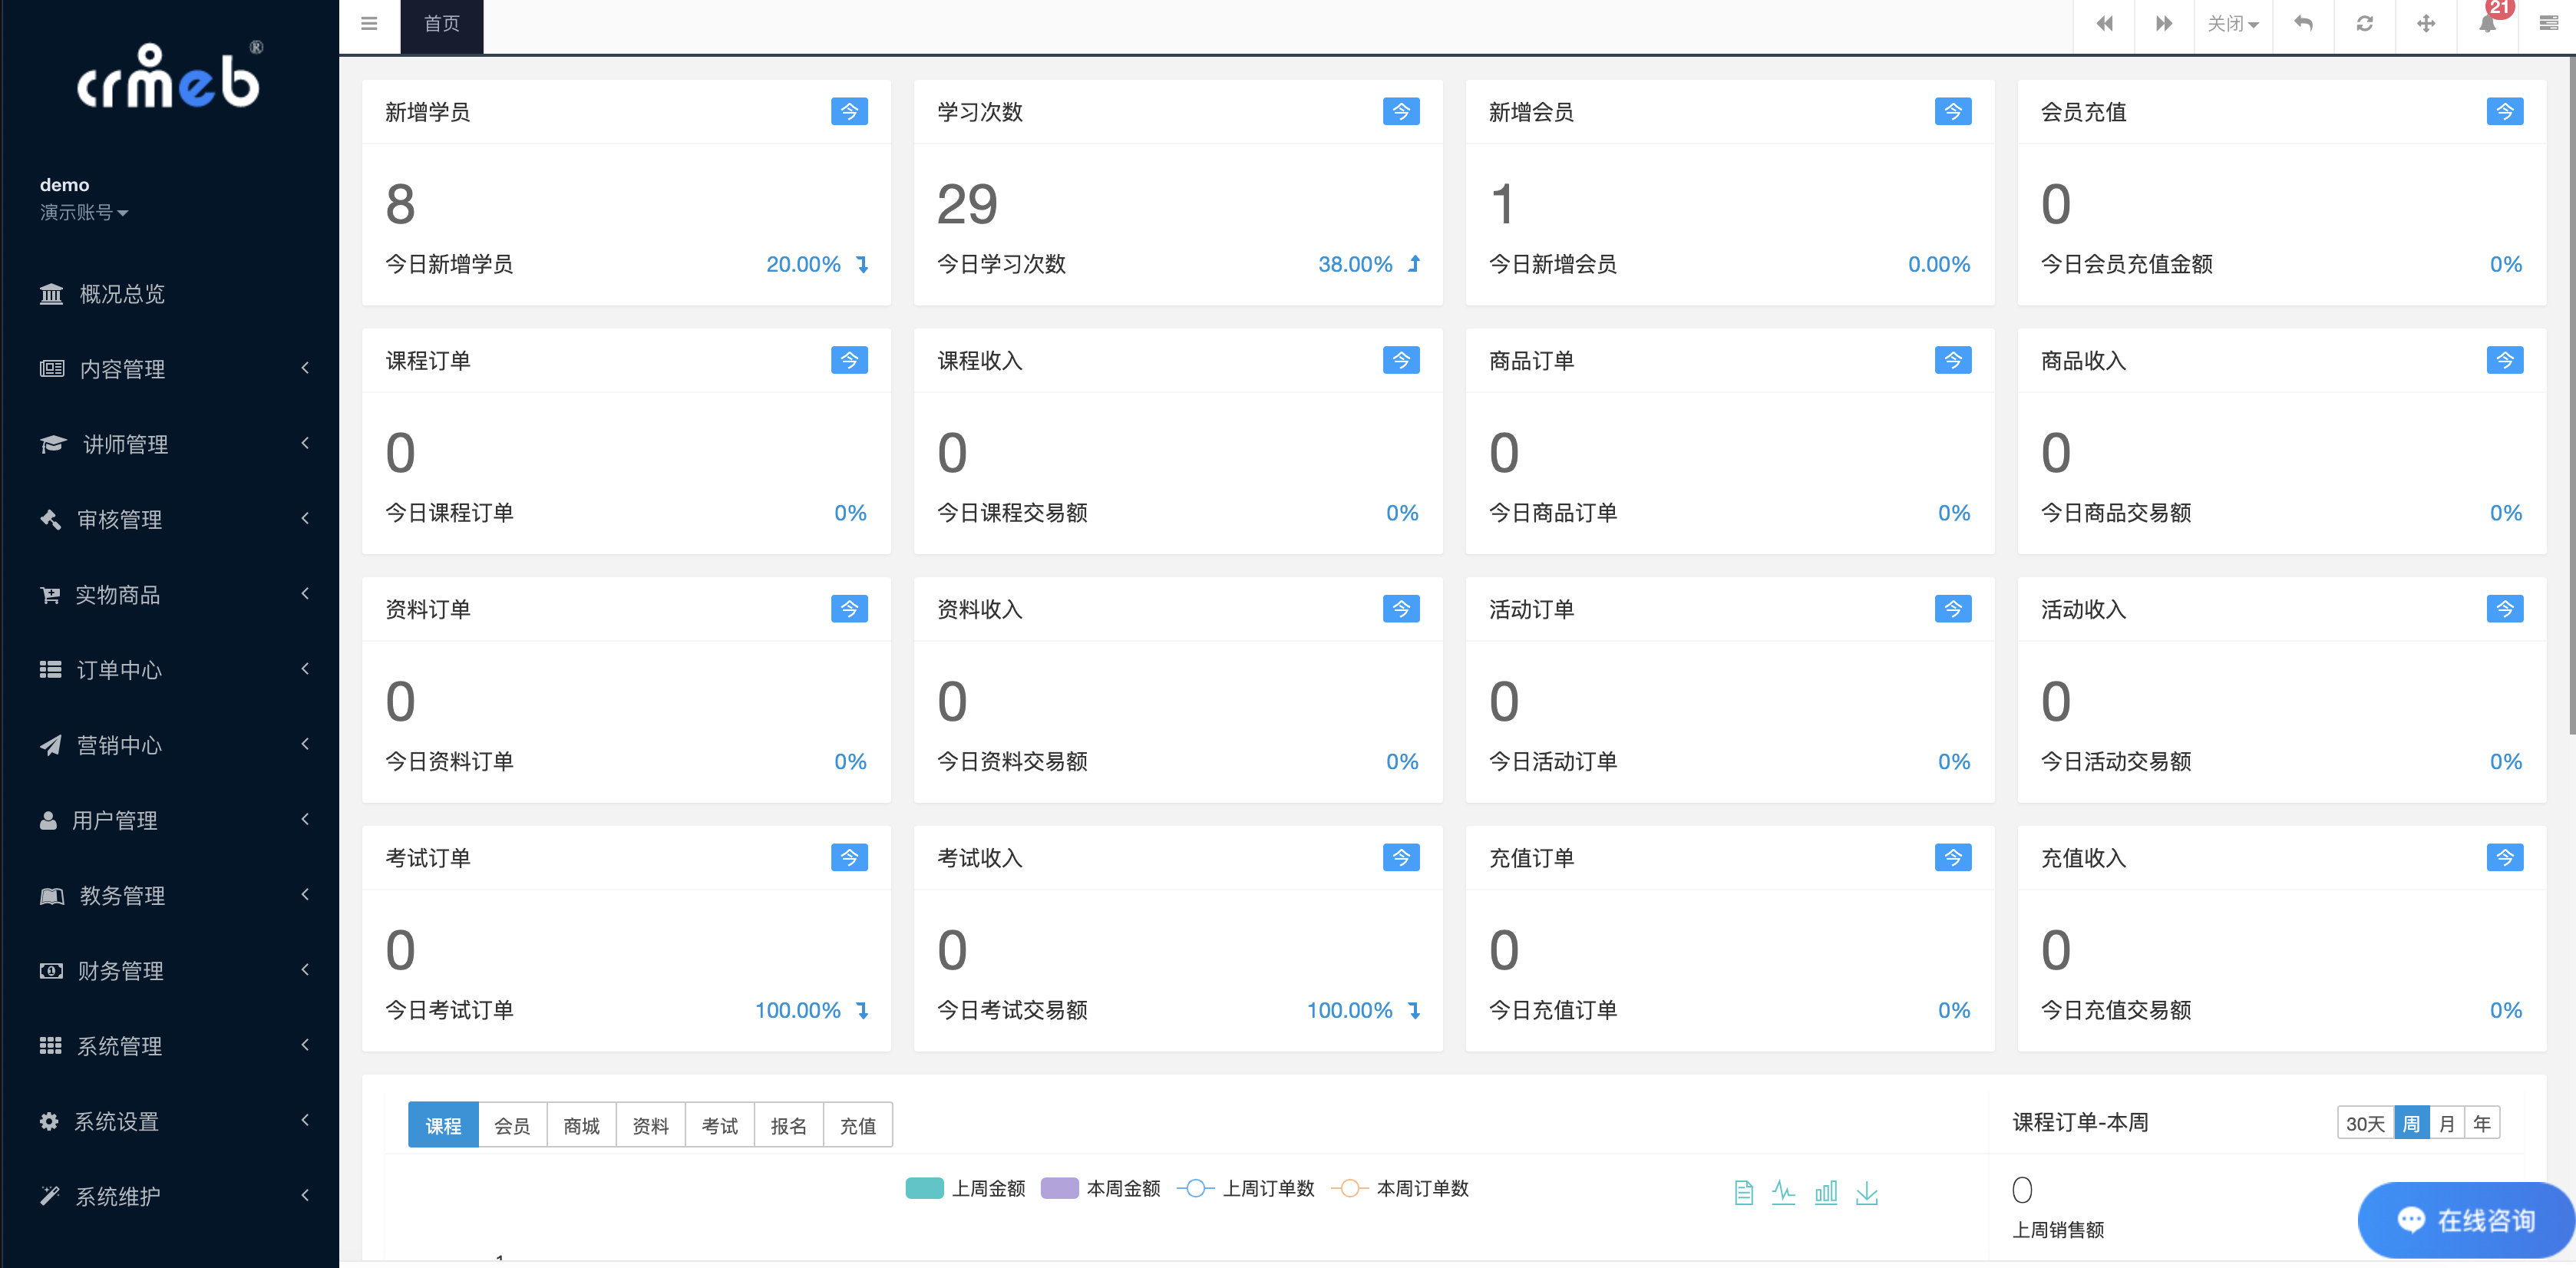Select the 考试 chart tab

pyautogui.click(x=719, y=1125)
